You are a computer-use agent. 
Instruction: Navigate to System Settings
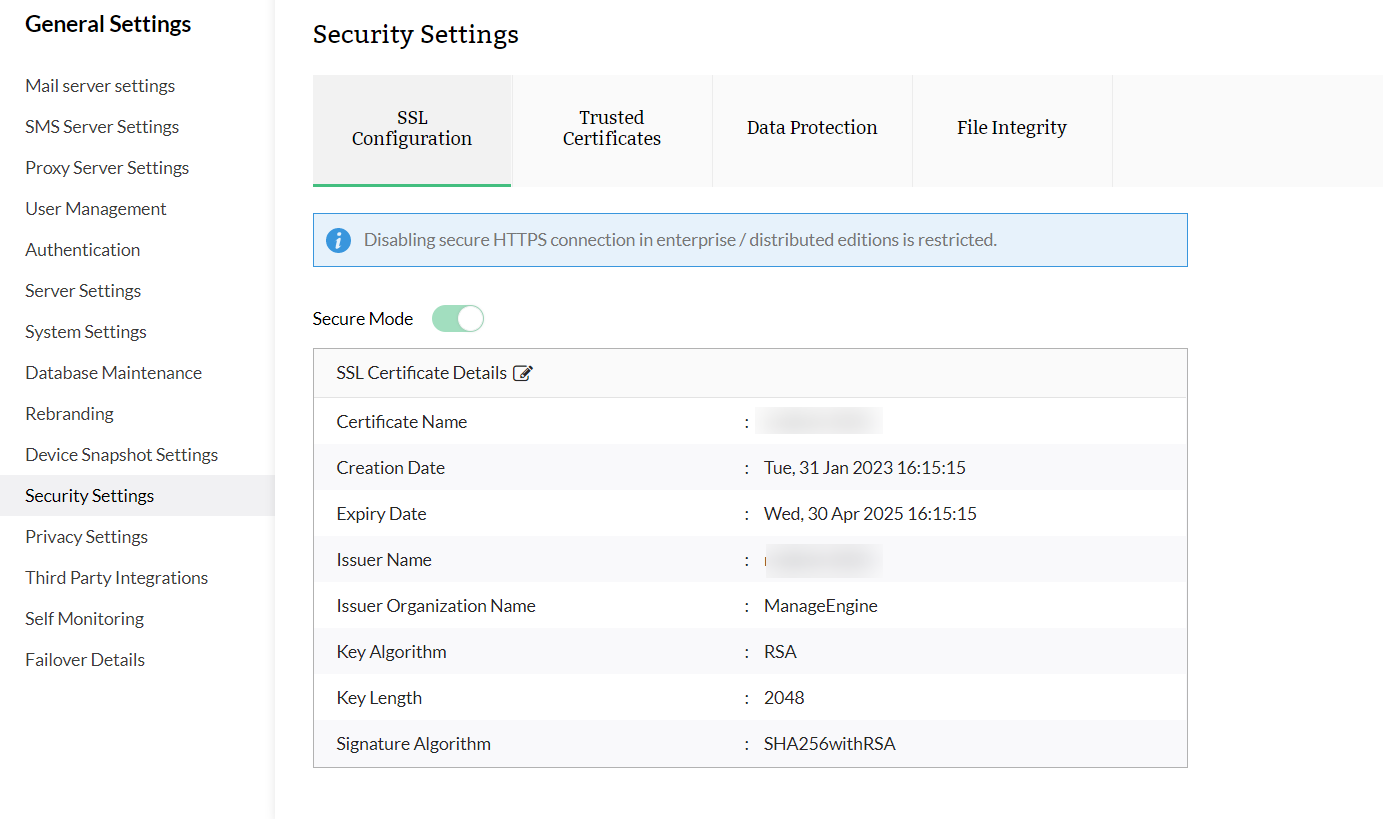pyautogui.click(x=85, y=331)
